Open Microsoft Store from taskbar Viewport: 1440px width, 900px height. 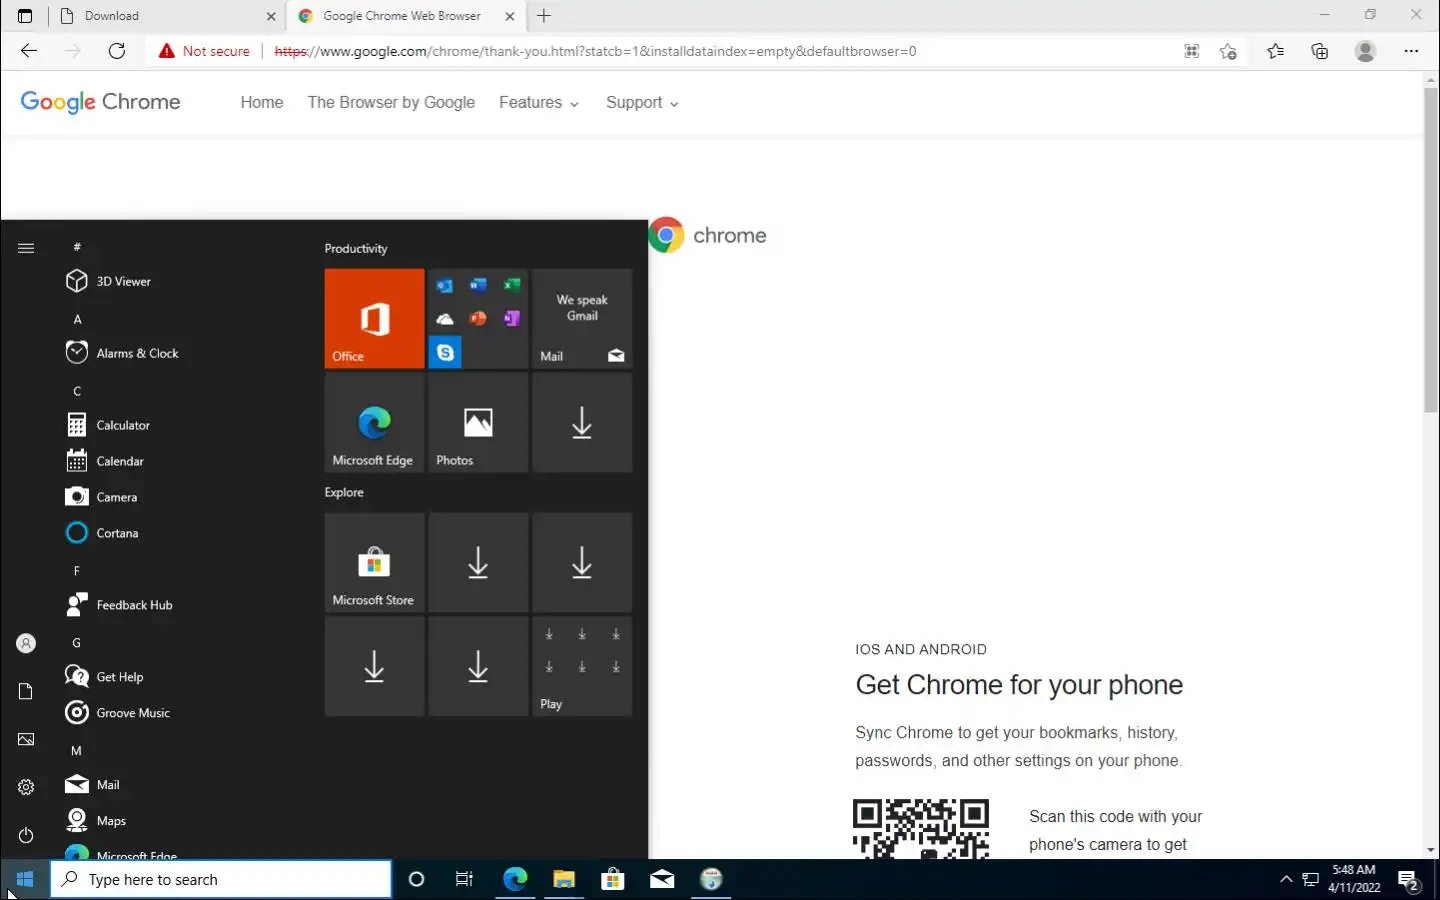click(x=613, y=880)
